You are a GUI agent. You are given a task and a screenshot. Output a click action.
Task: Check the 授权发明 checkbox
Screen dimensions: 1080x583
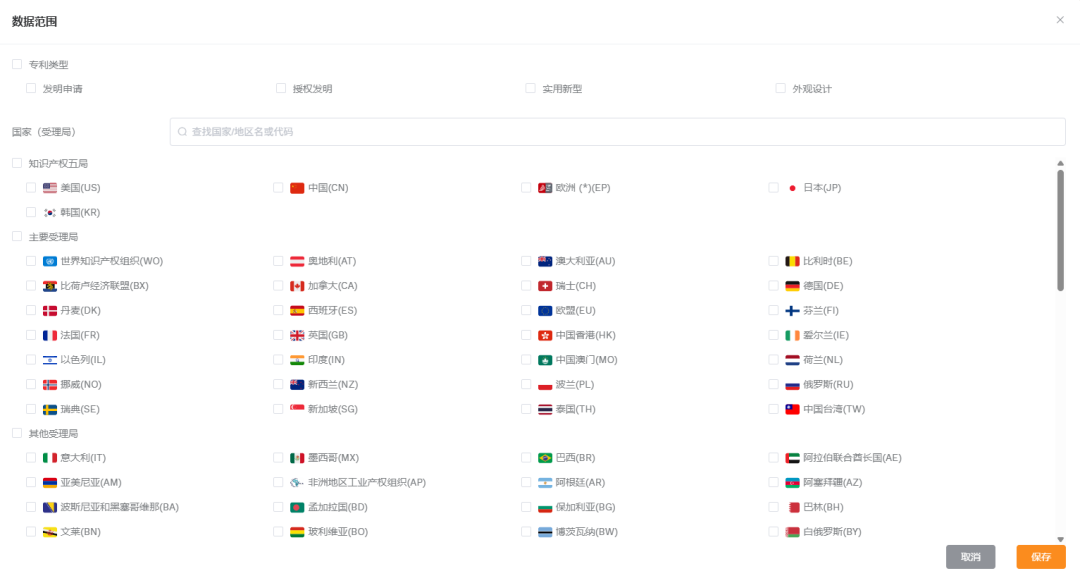pyautogui.click(x=281, y=88)
